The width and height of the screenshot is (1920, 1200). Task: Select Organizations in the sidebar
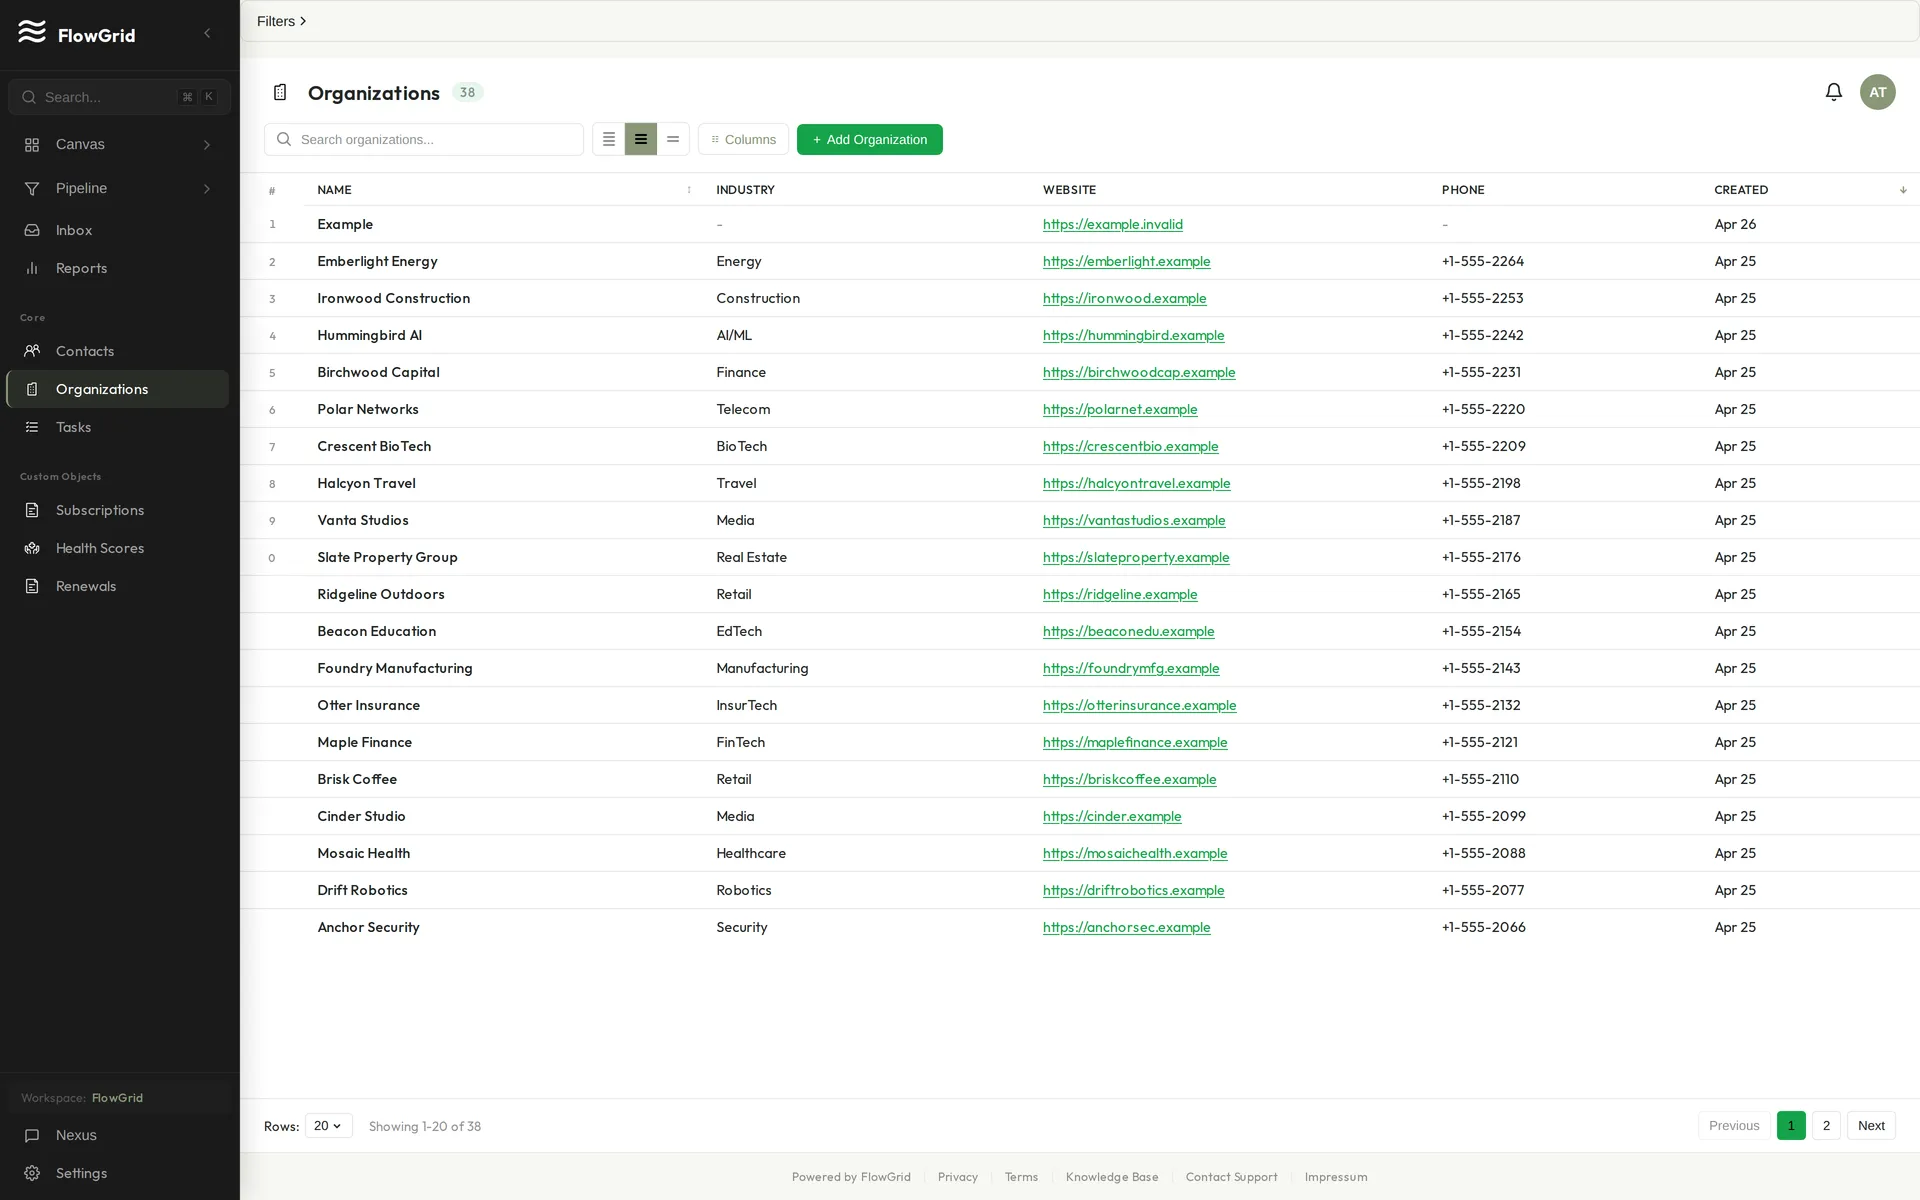(x=118, y=389)
